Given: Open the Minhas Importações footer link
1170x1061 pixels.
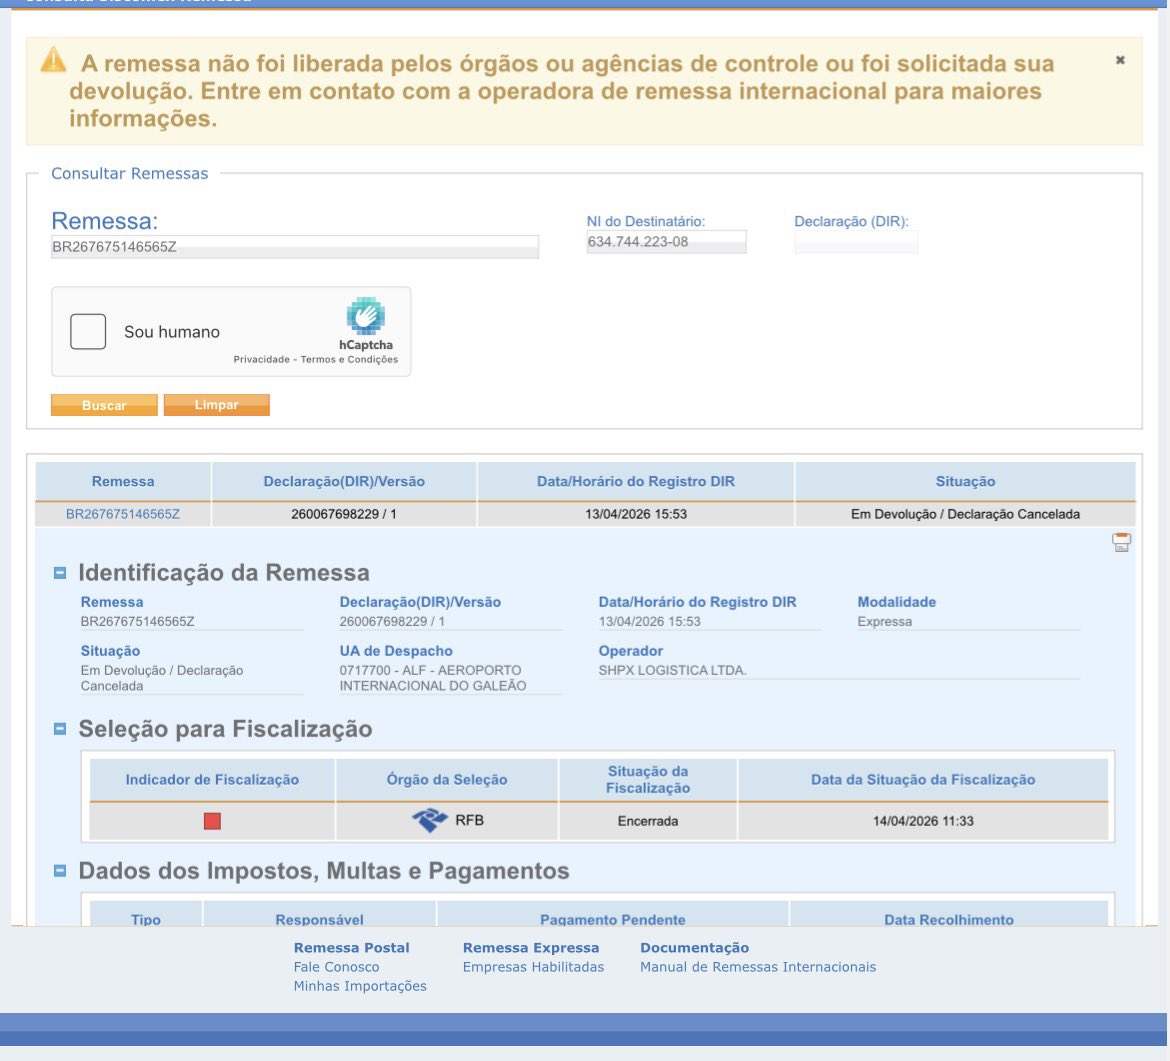Looking at the screenshot, I should pos(360,986).
